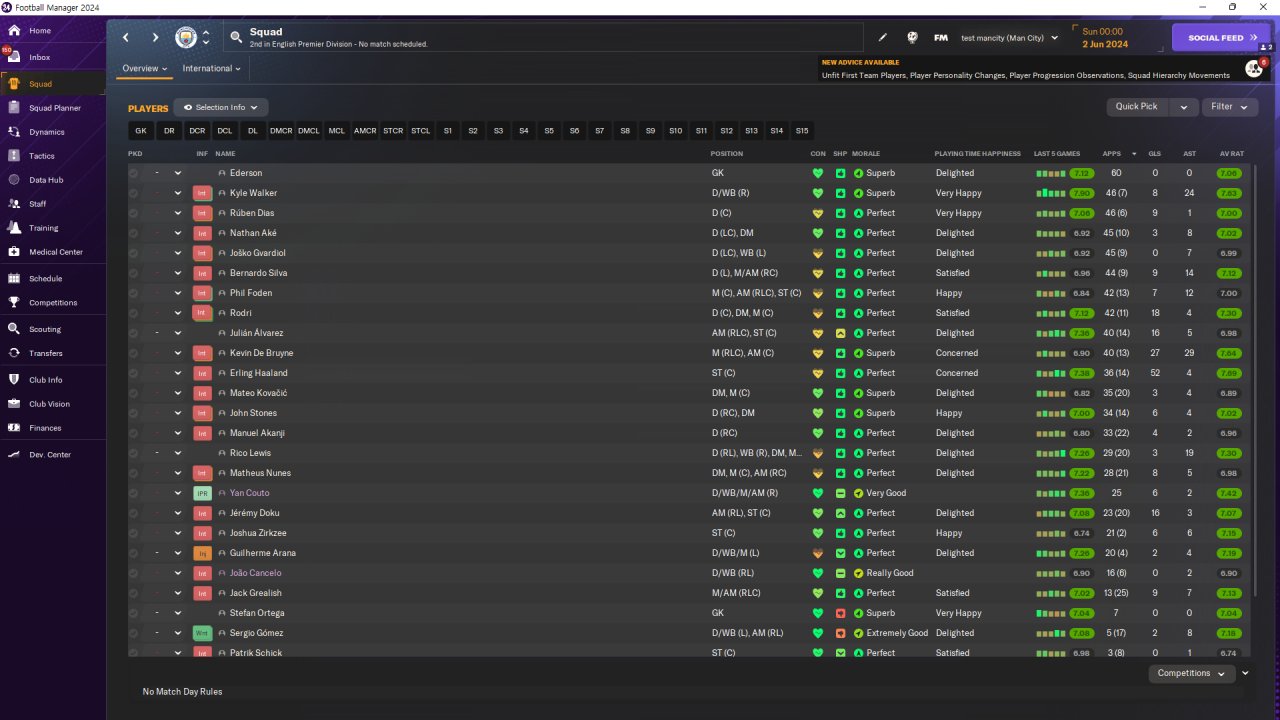Open the Medical Center
1280x720 pixels.
56,252
